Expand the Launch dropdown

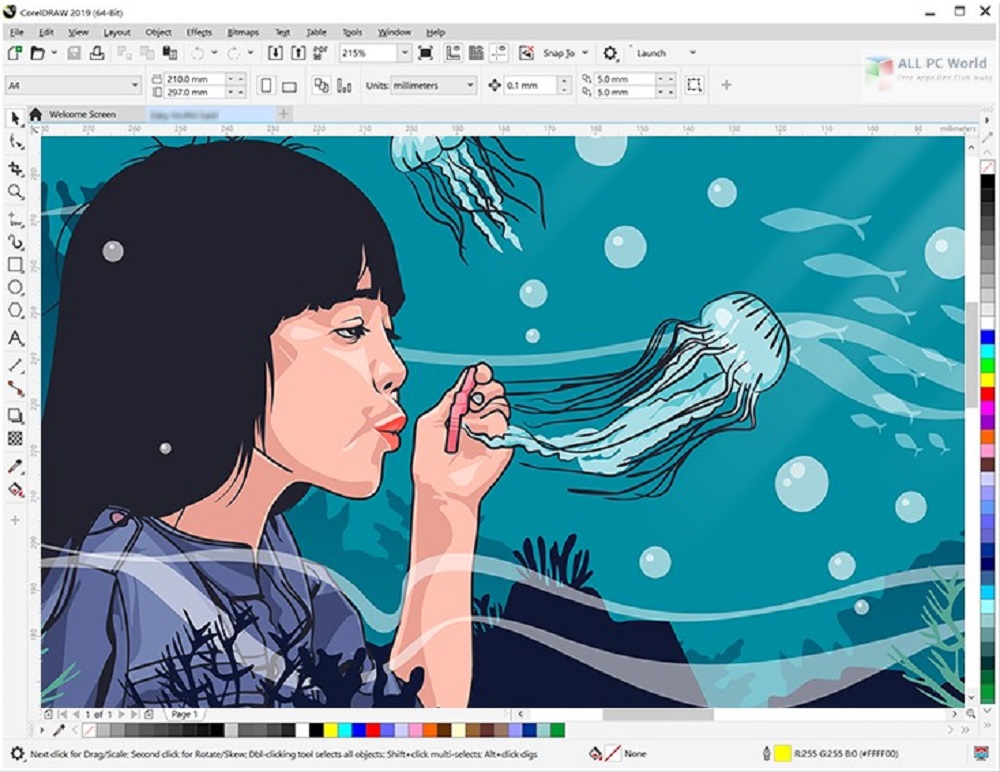tap(693, 53)
